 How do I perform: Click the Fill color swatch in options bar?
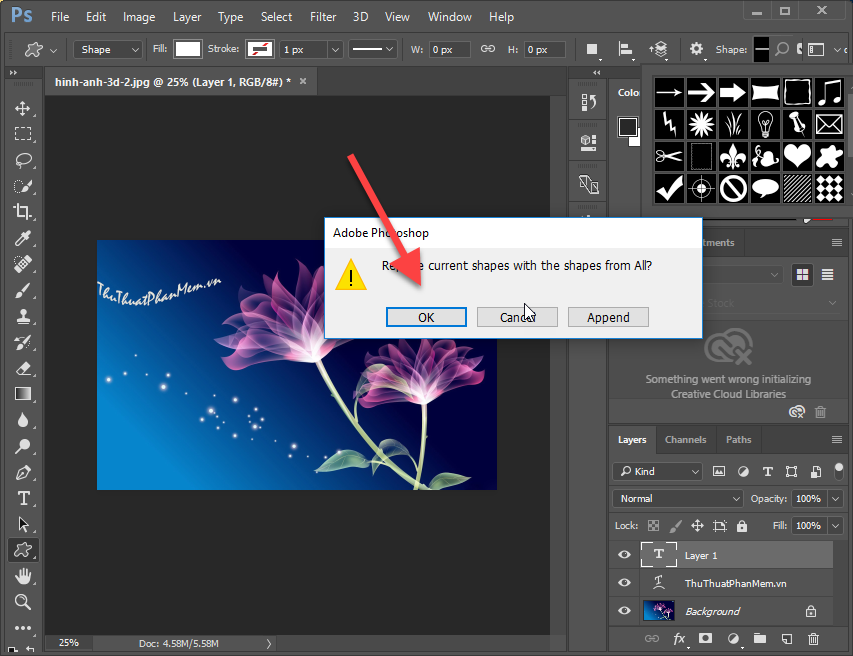click(x=185, y=48)
